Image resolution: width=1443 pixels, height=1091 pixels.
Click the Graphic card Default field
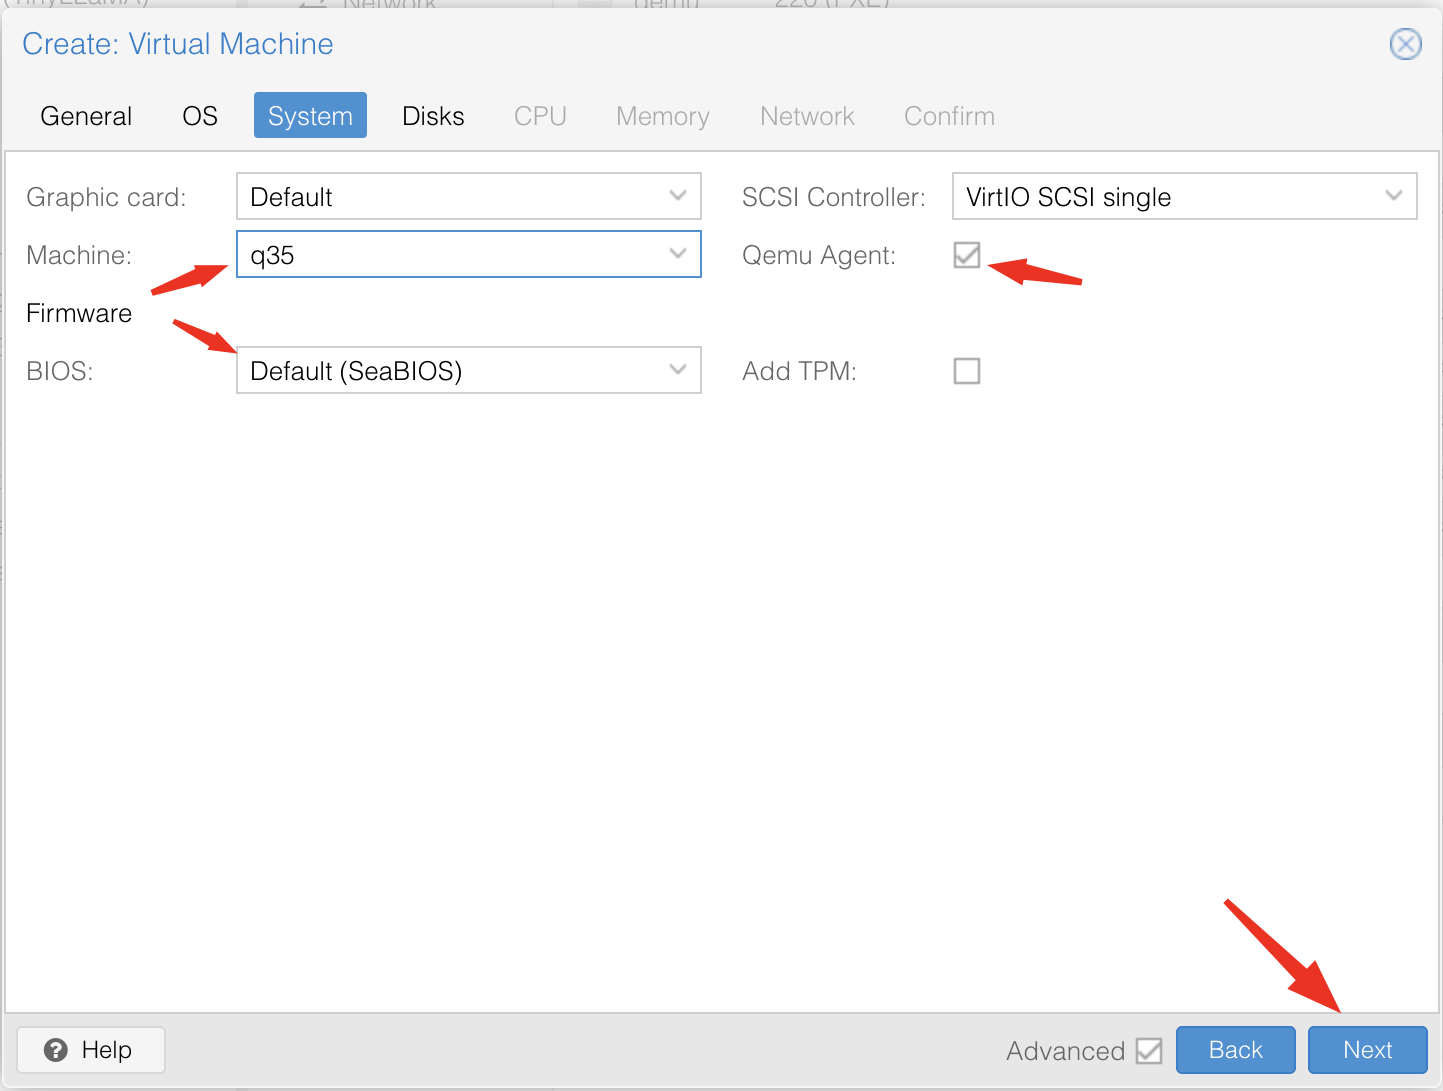450,197
